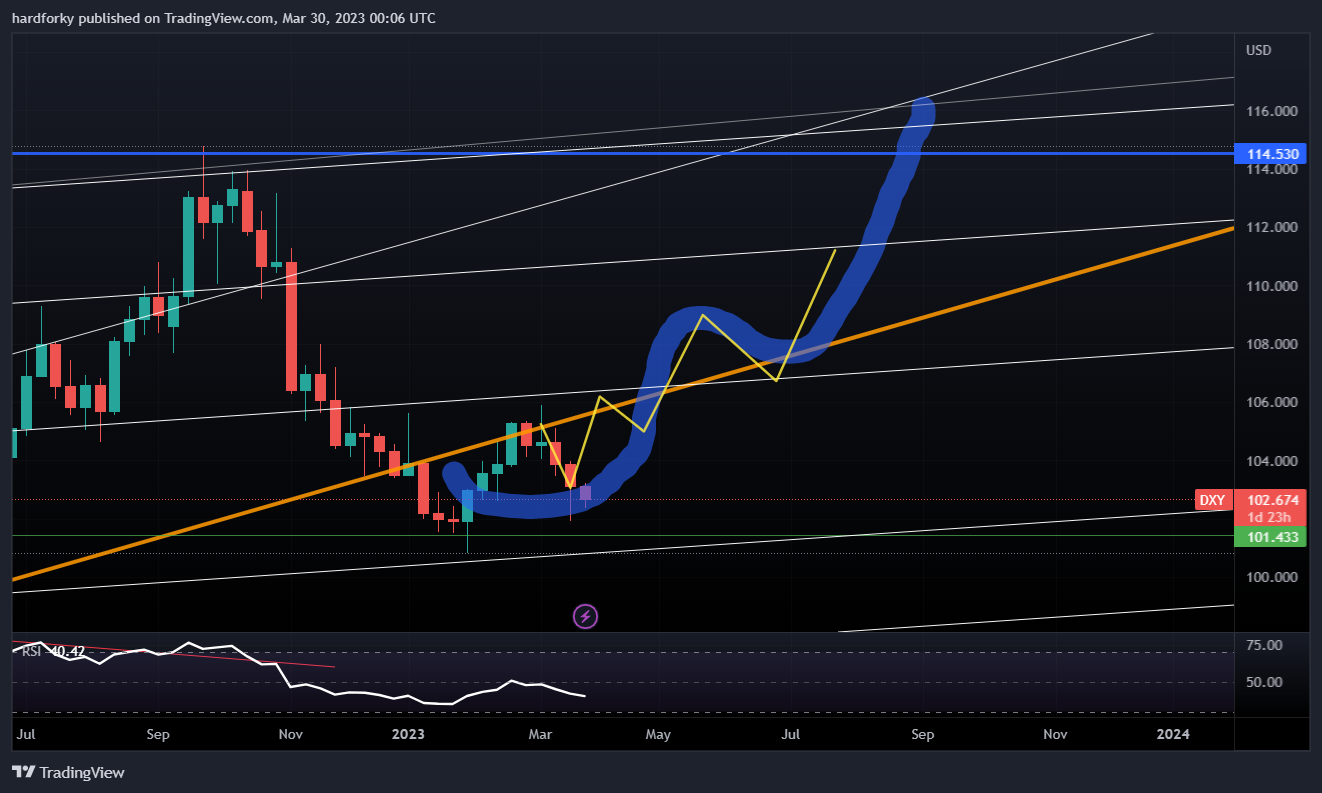This screenshot has width=1322, height=793.
Task: Click the 102.674 current price label
Action: pos(1272,499)
